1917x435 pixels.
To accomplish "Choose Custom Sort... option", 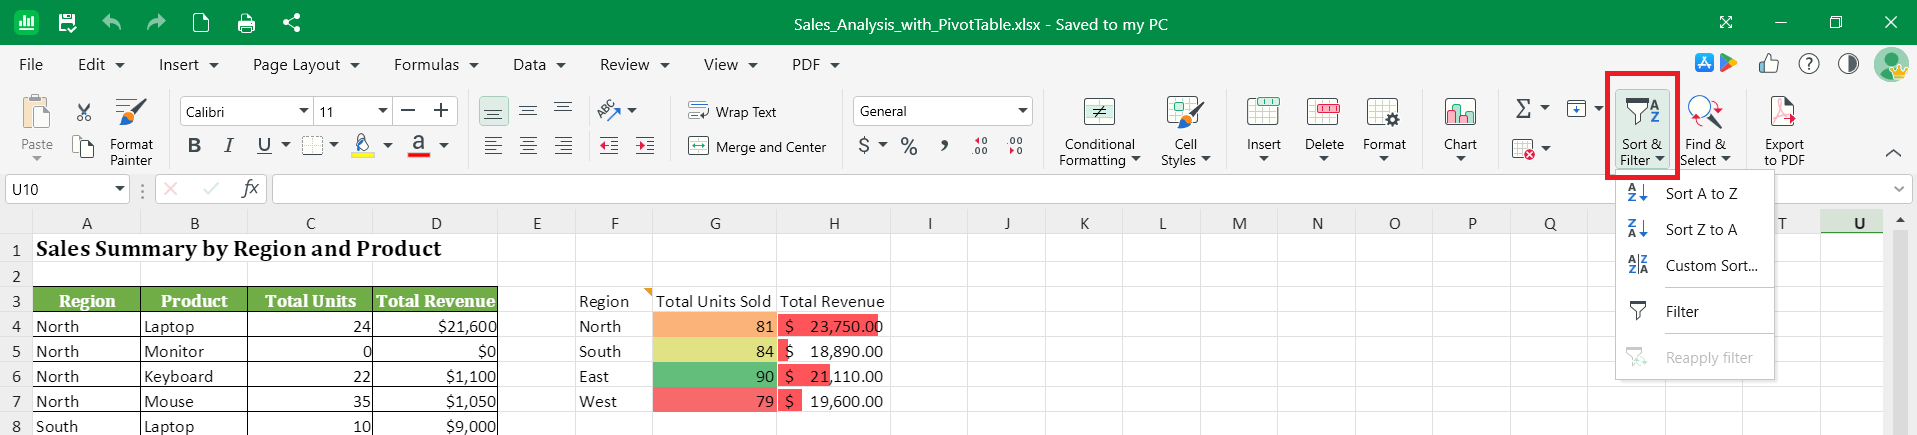I will tap(1695, 265).
